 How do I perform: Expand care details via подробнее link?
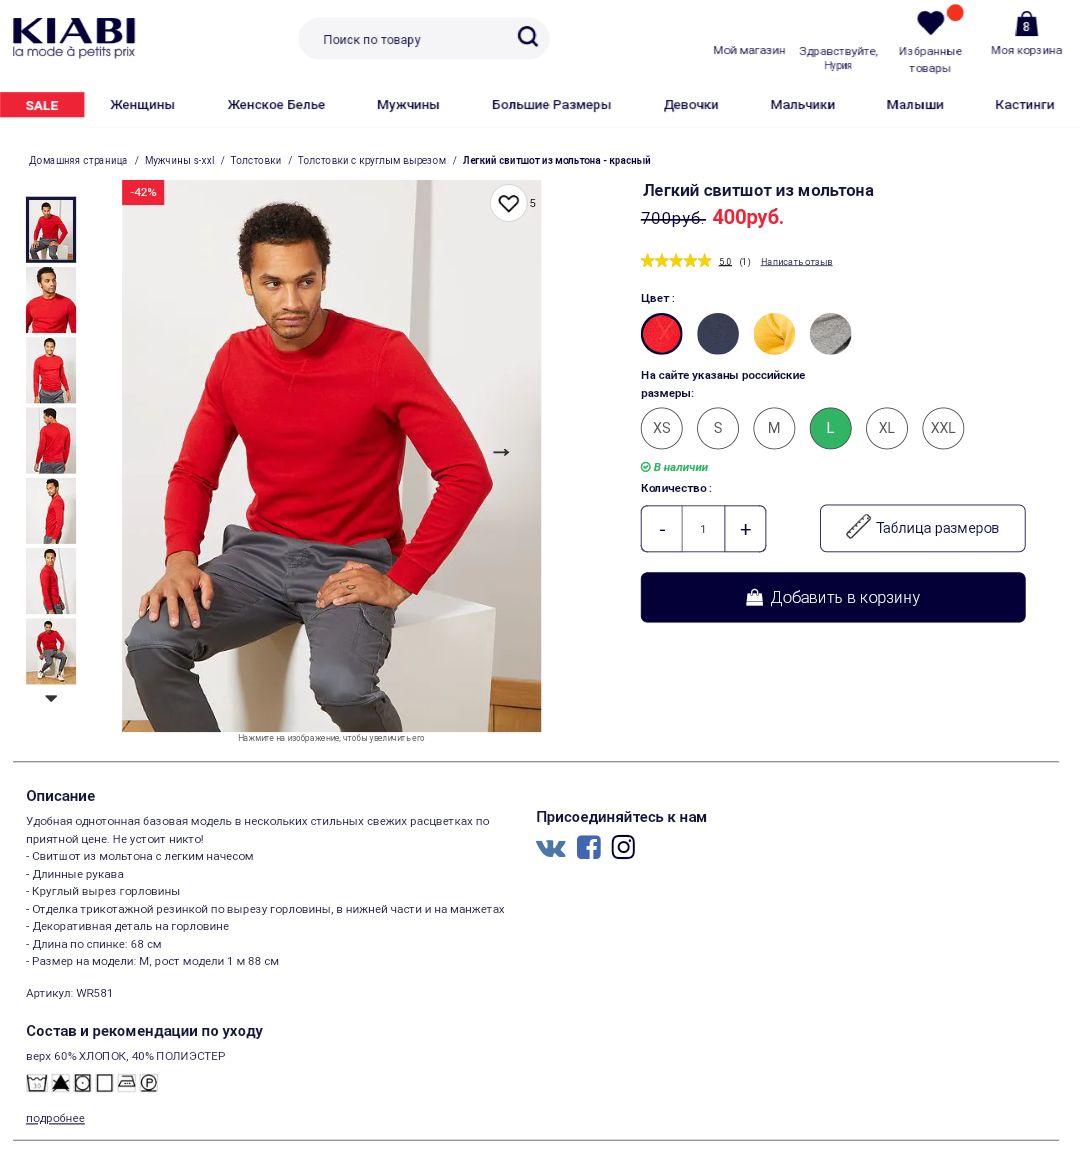pos(55,1118)
